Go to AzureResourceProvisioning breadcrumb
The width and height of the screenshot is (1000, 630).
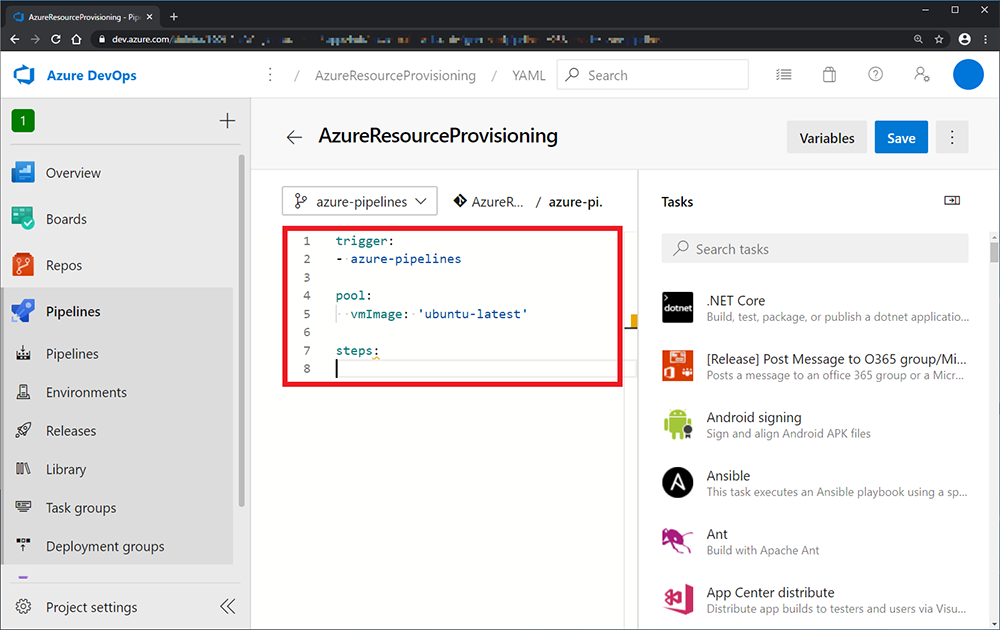click(x=395, y=75)
